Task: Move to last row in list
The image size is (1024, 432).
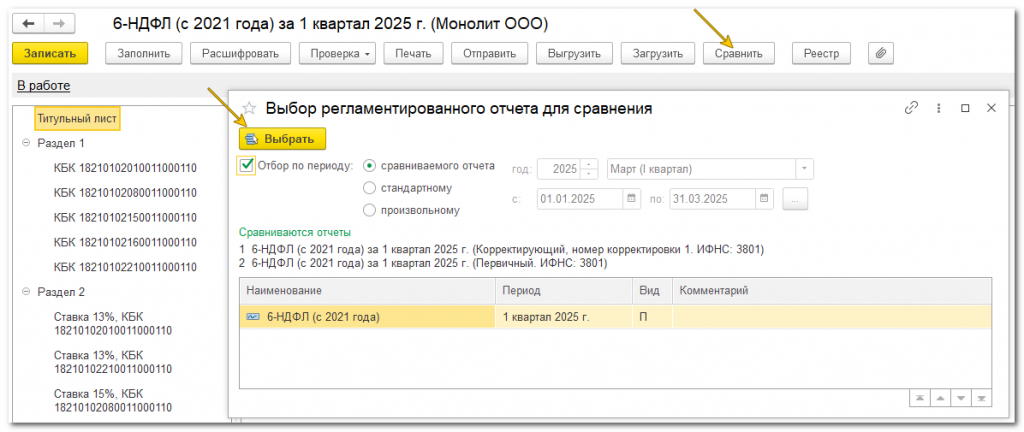Action: [981, 398]
